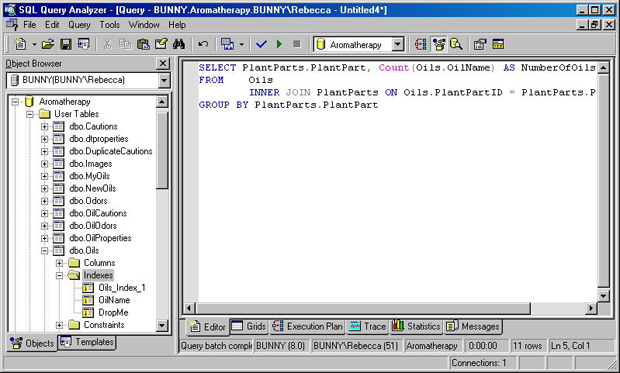
Task: Expand the dbo.NewOils table node
Action: tap(44, 189)
